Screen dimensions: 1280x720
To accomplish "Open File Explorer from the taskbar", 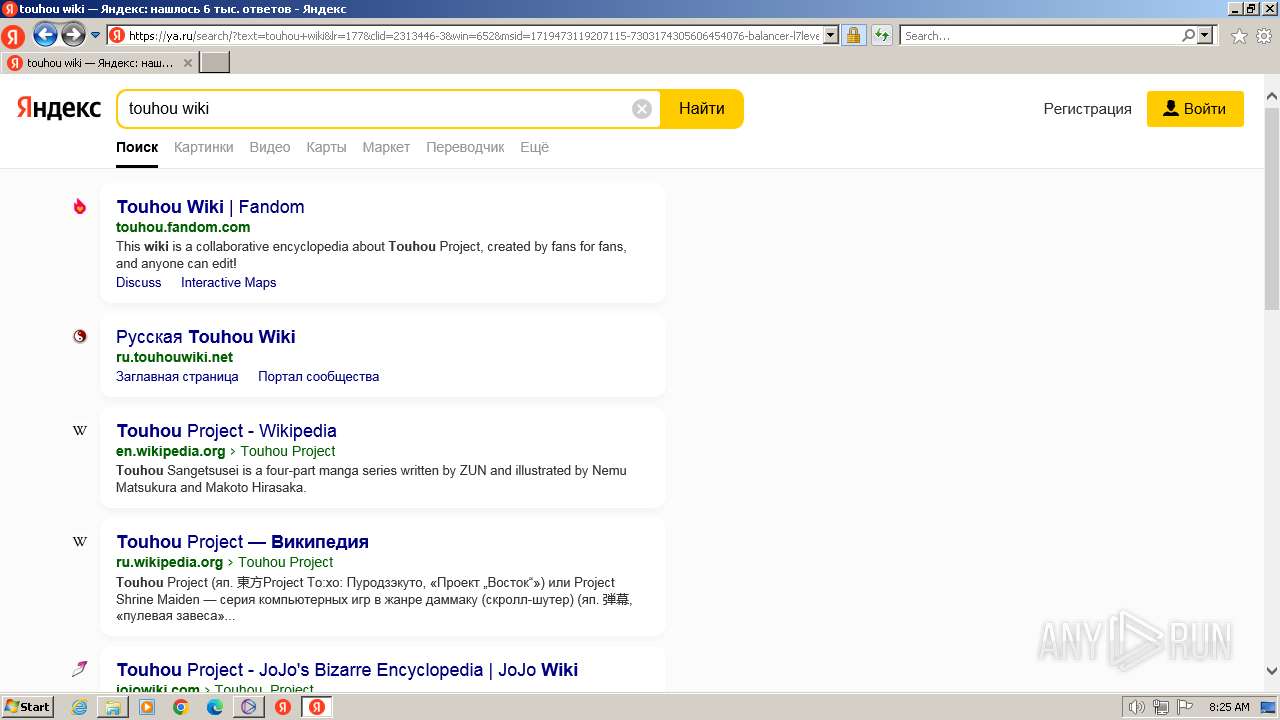I will coord(113,707).
